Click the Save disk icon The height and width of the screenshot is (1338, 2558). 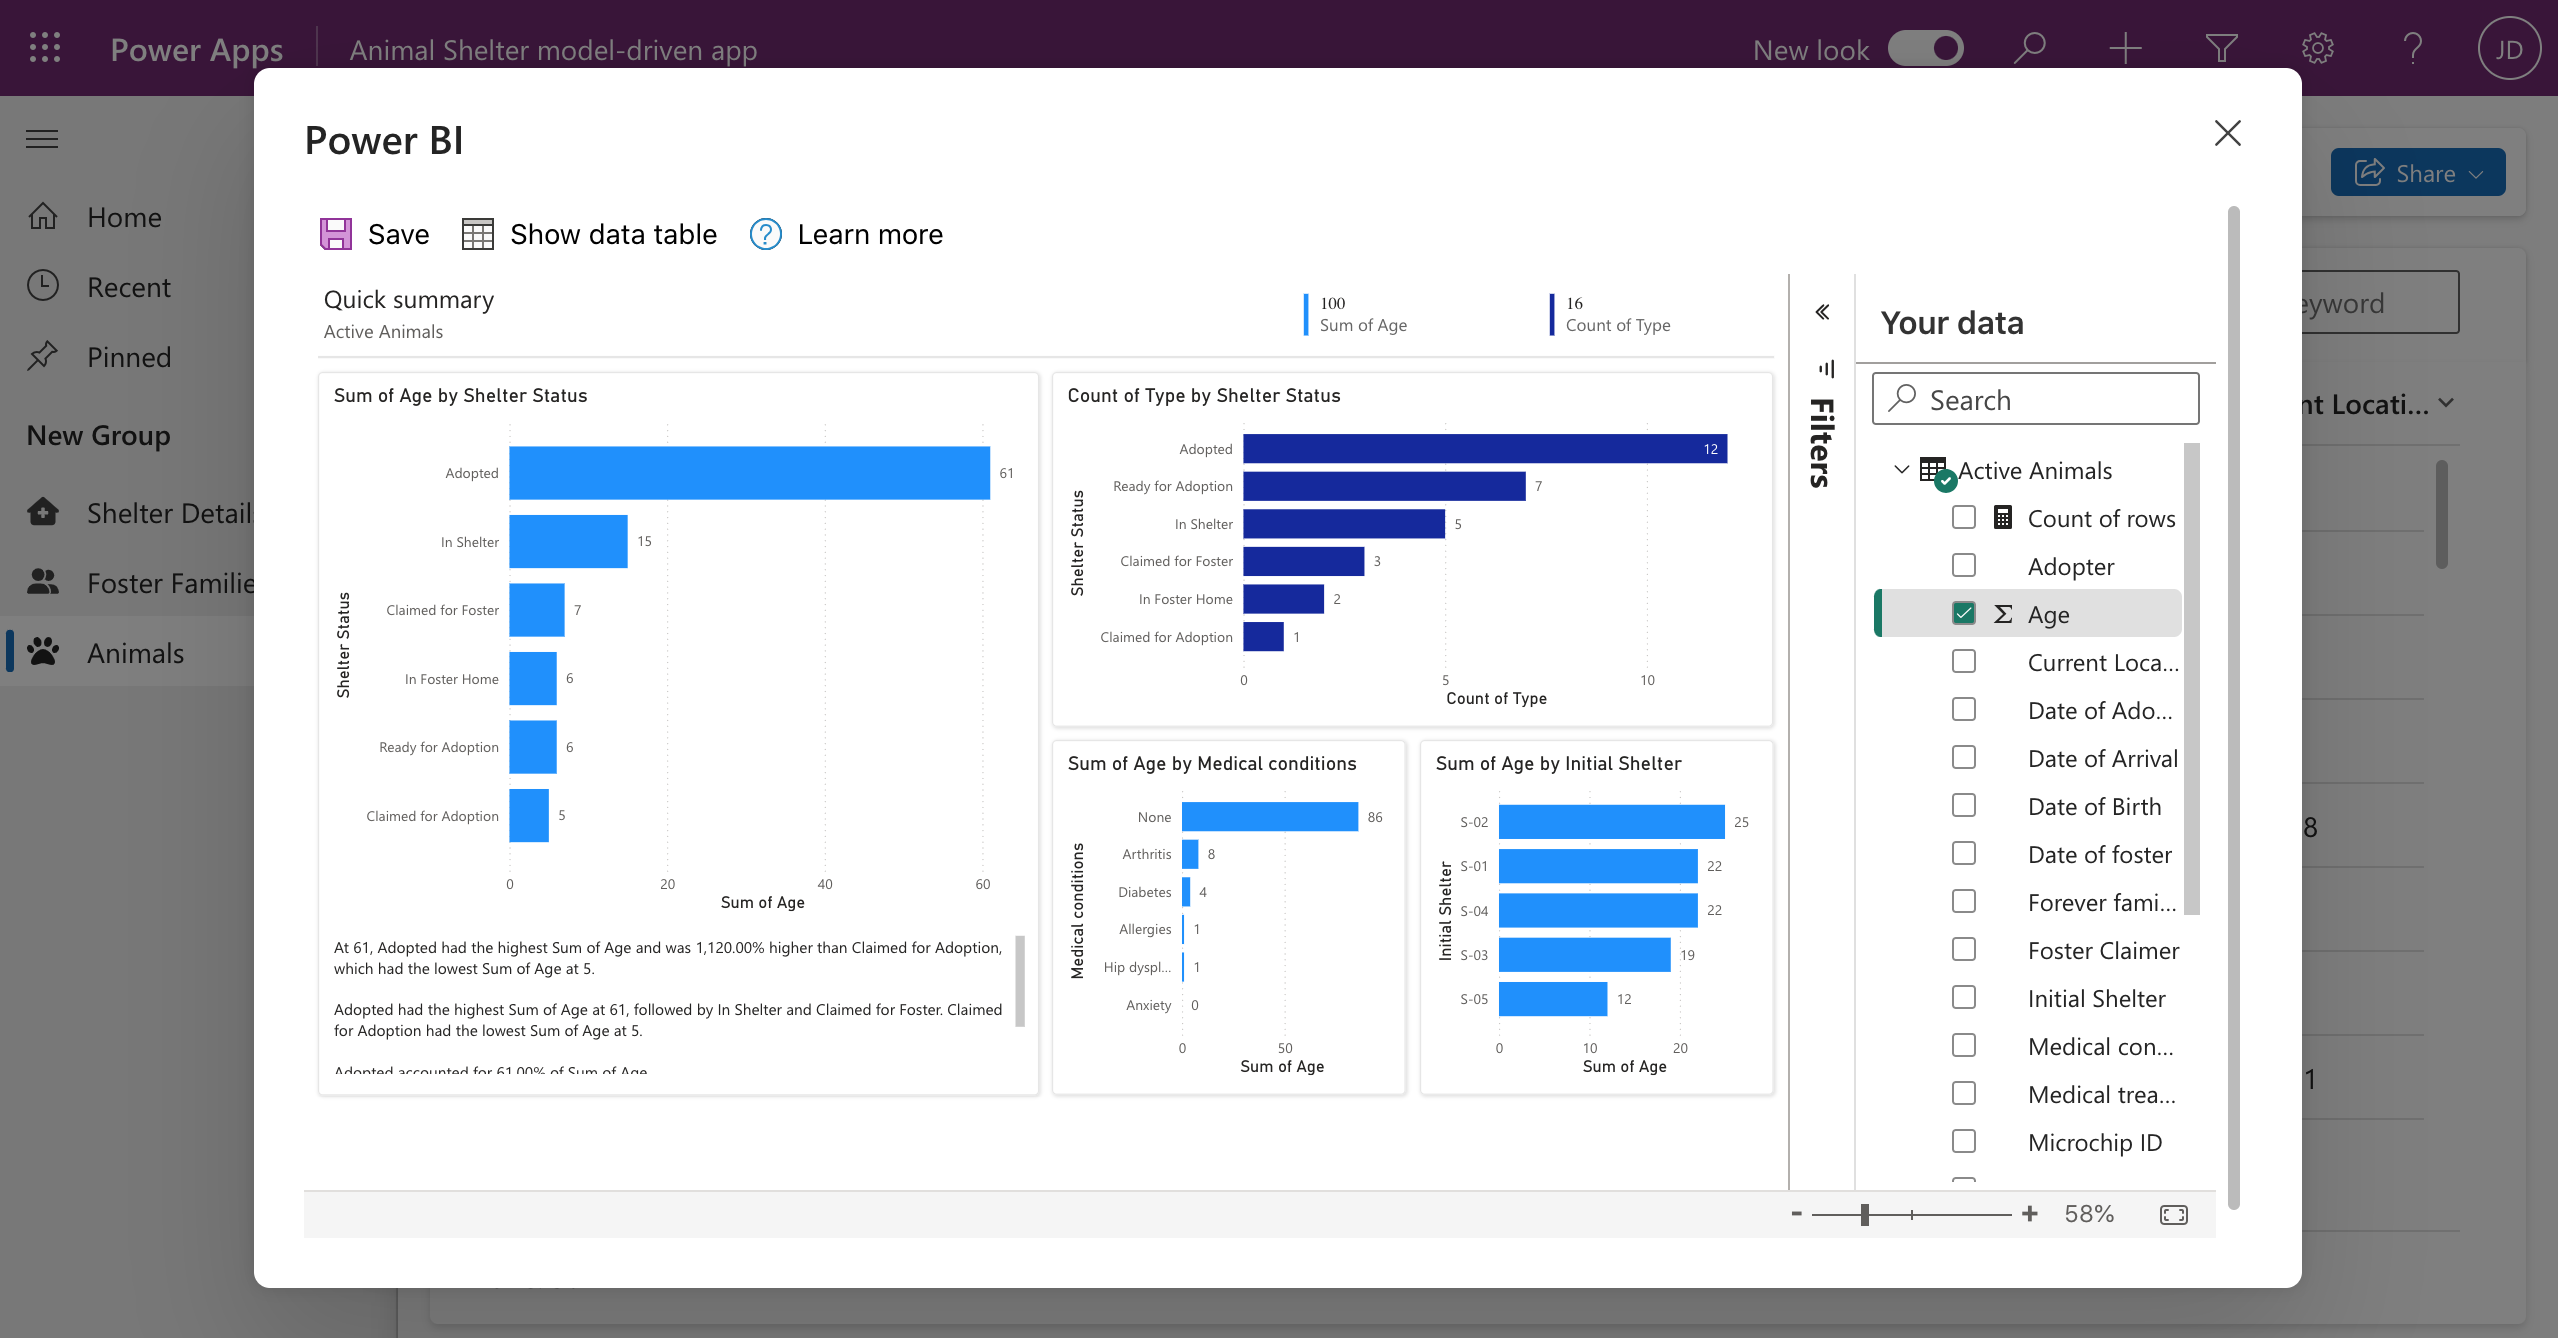click(x=336, y=234)
